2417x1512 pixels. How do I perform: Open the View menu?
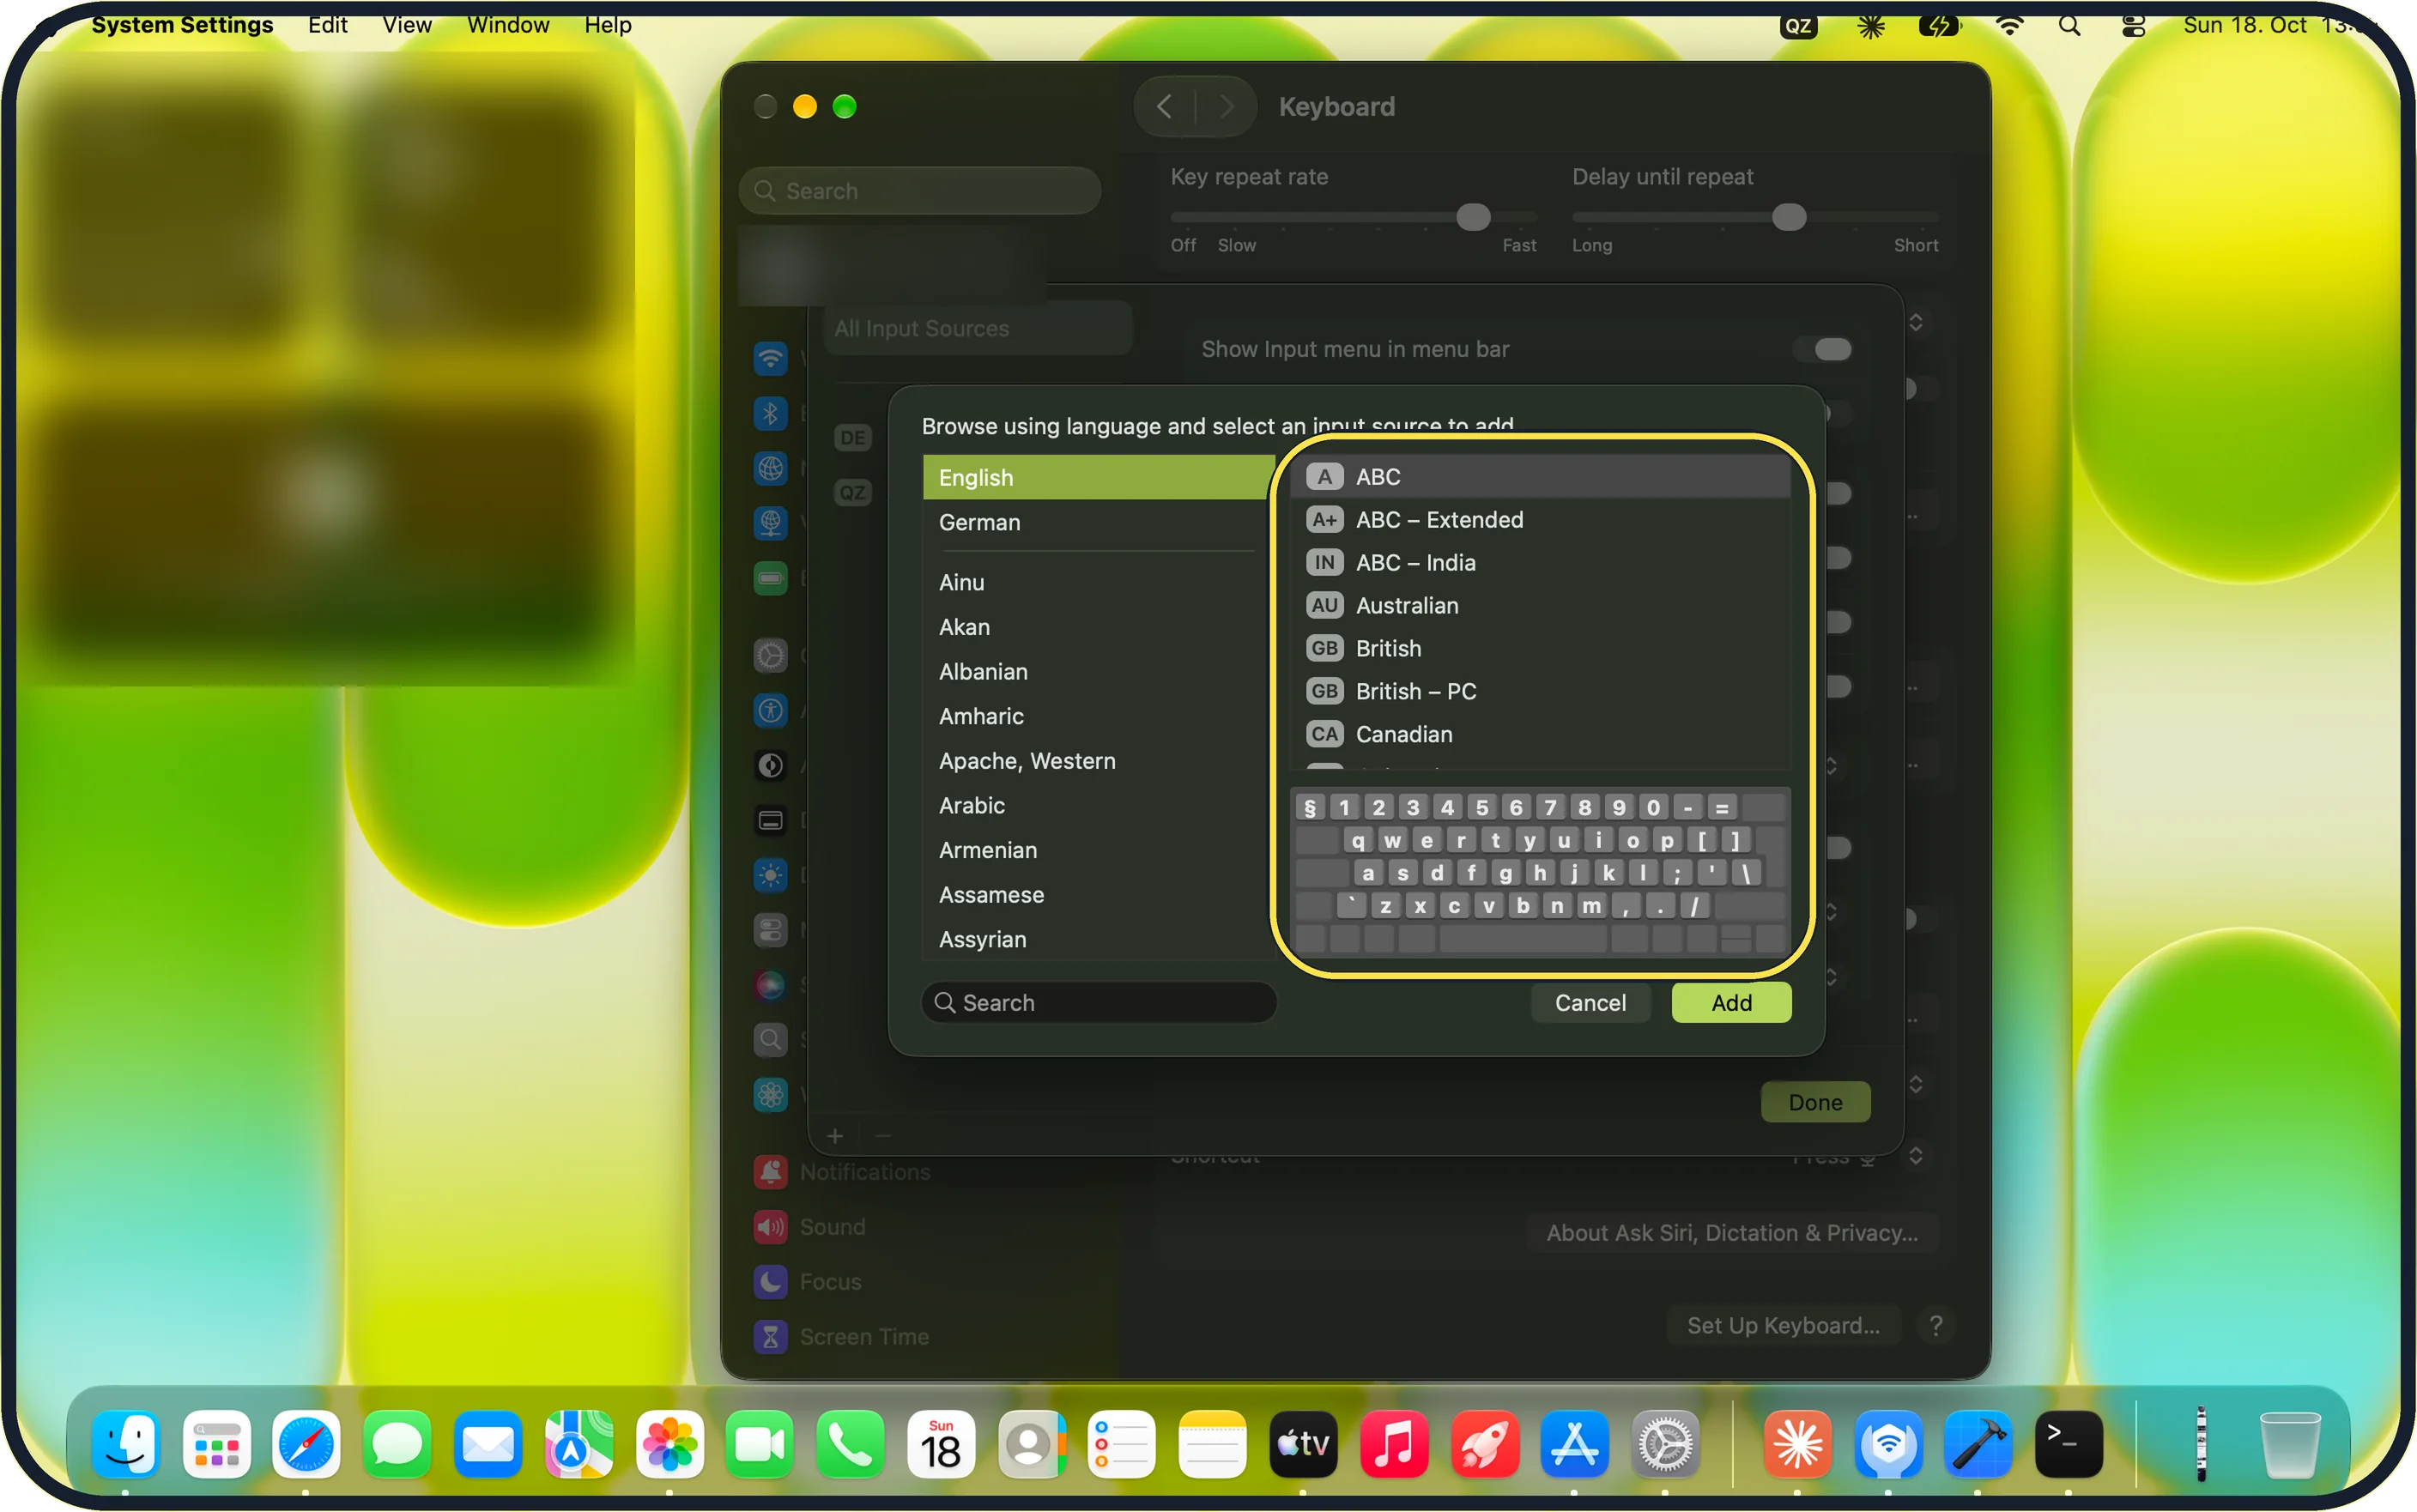pyautogui.click(x=407, y=25)
